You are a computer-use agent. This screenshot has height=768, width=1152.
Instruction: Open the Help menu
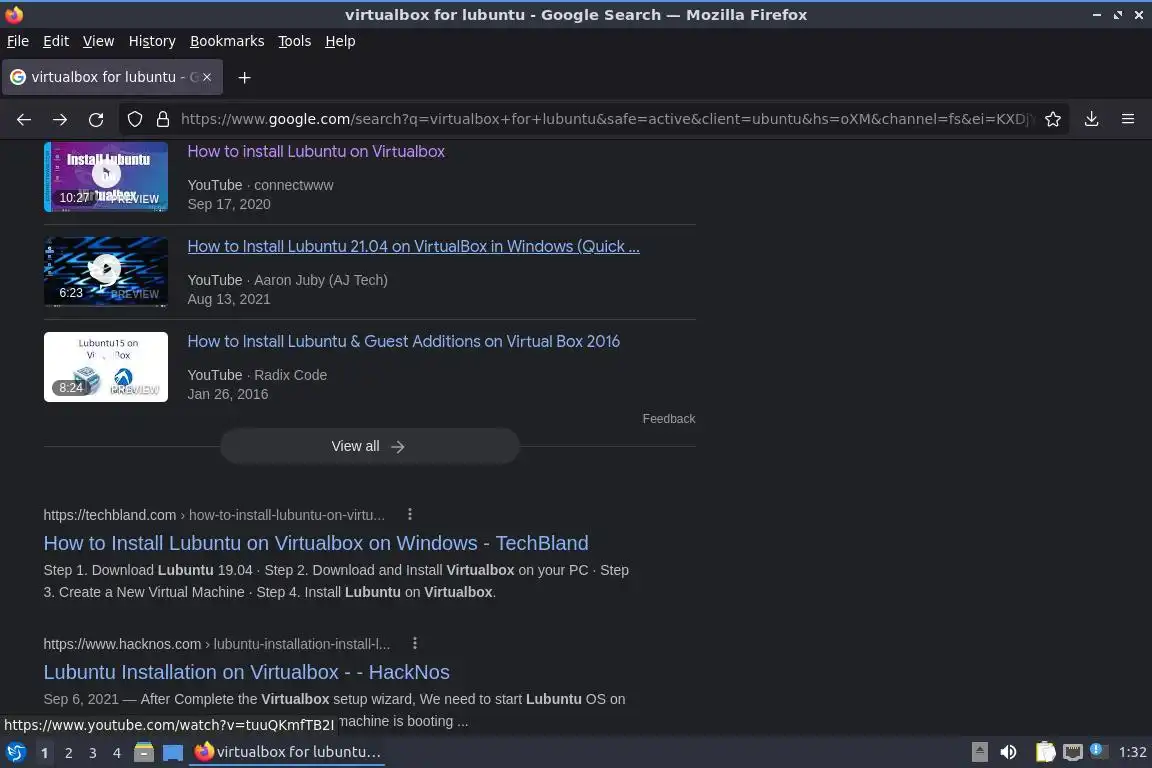[x=340, y=41]
